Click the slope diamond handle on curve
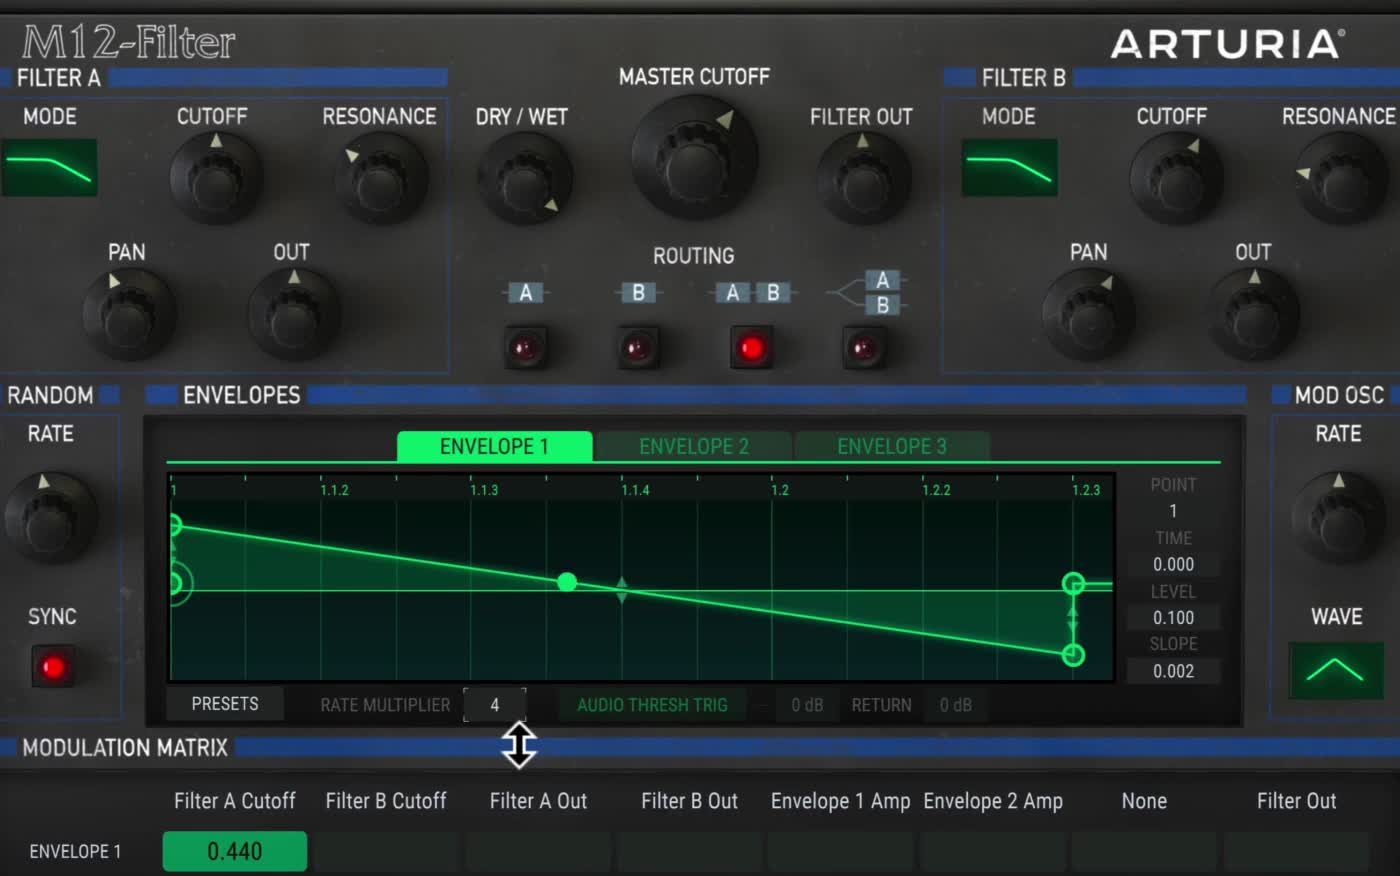This screenshot has height=876, width=1400. 621,590
